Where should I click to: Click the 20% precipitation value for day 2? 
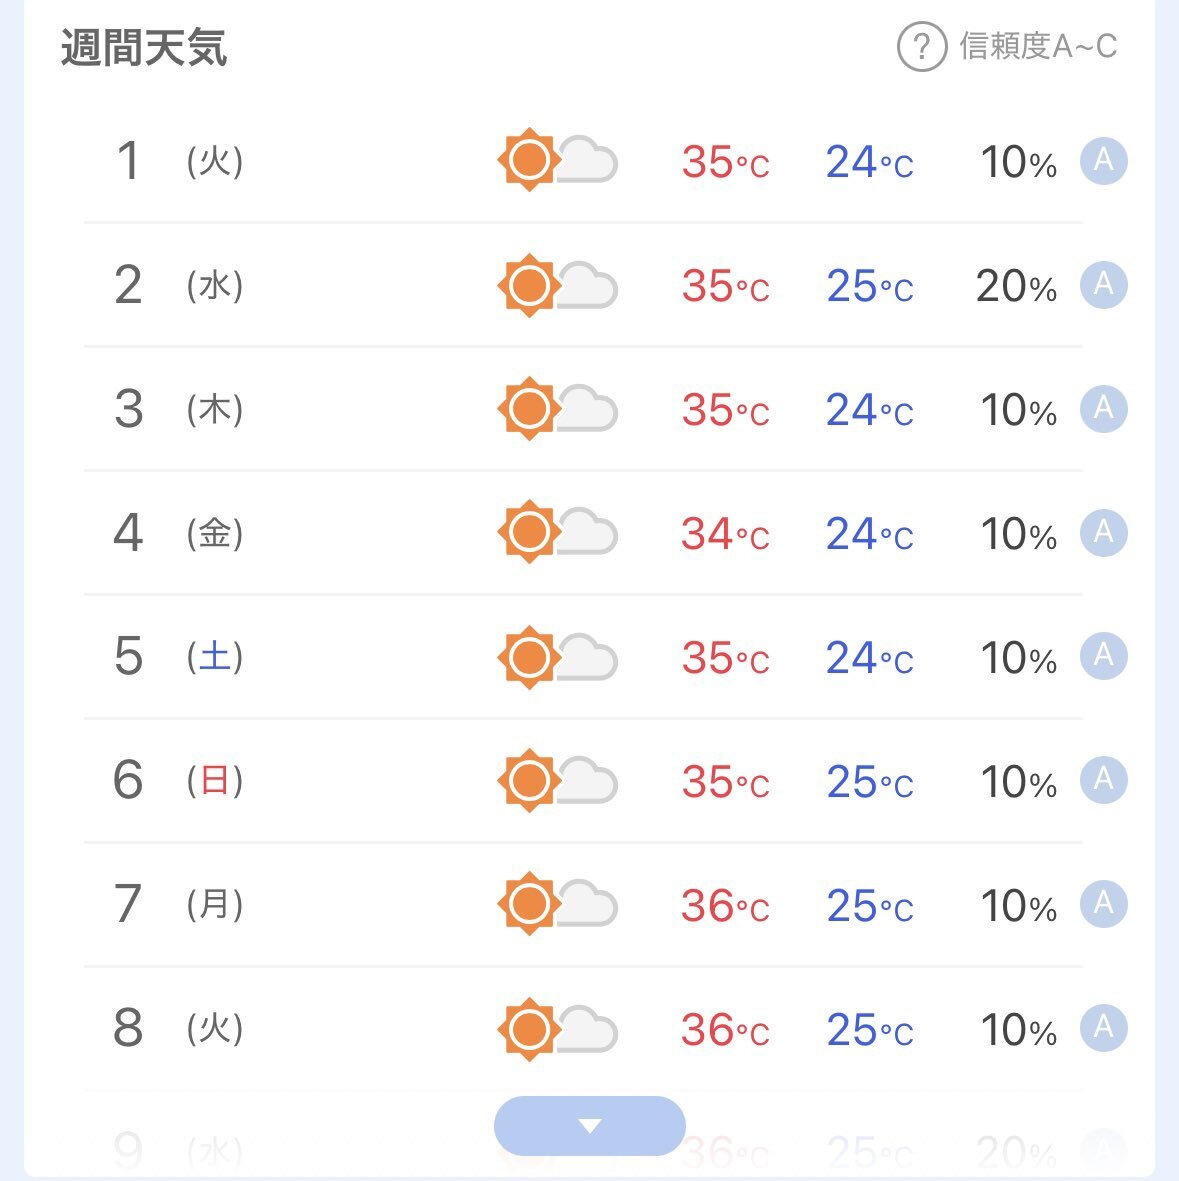(1016, 286)
